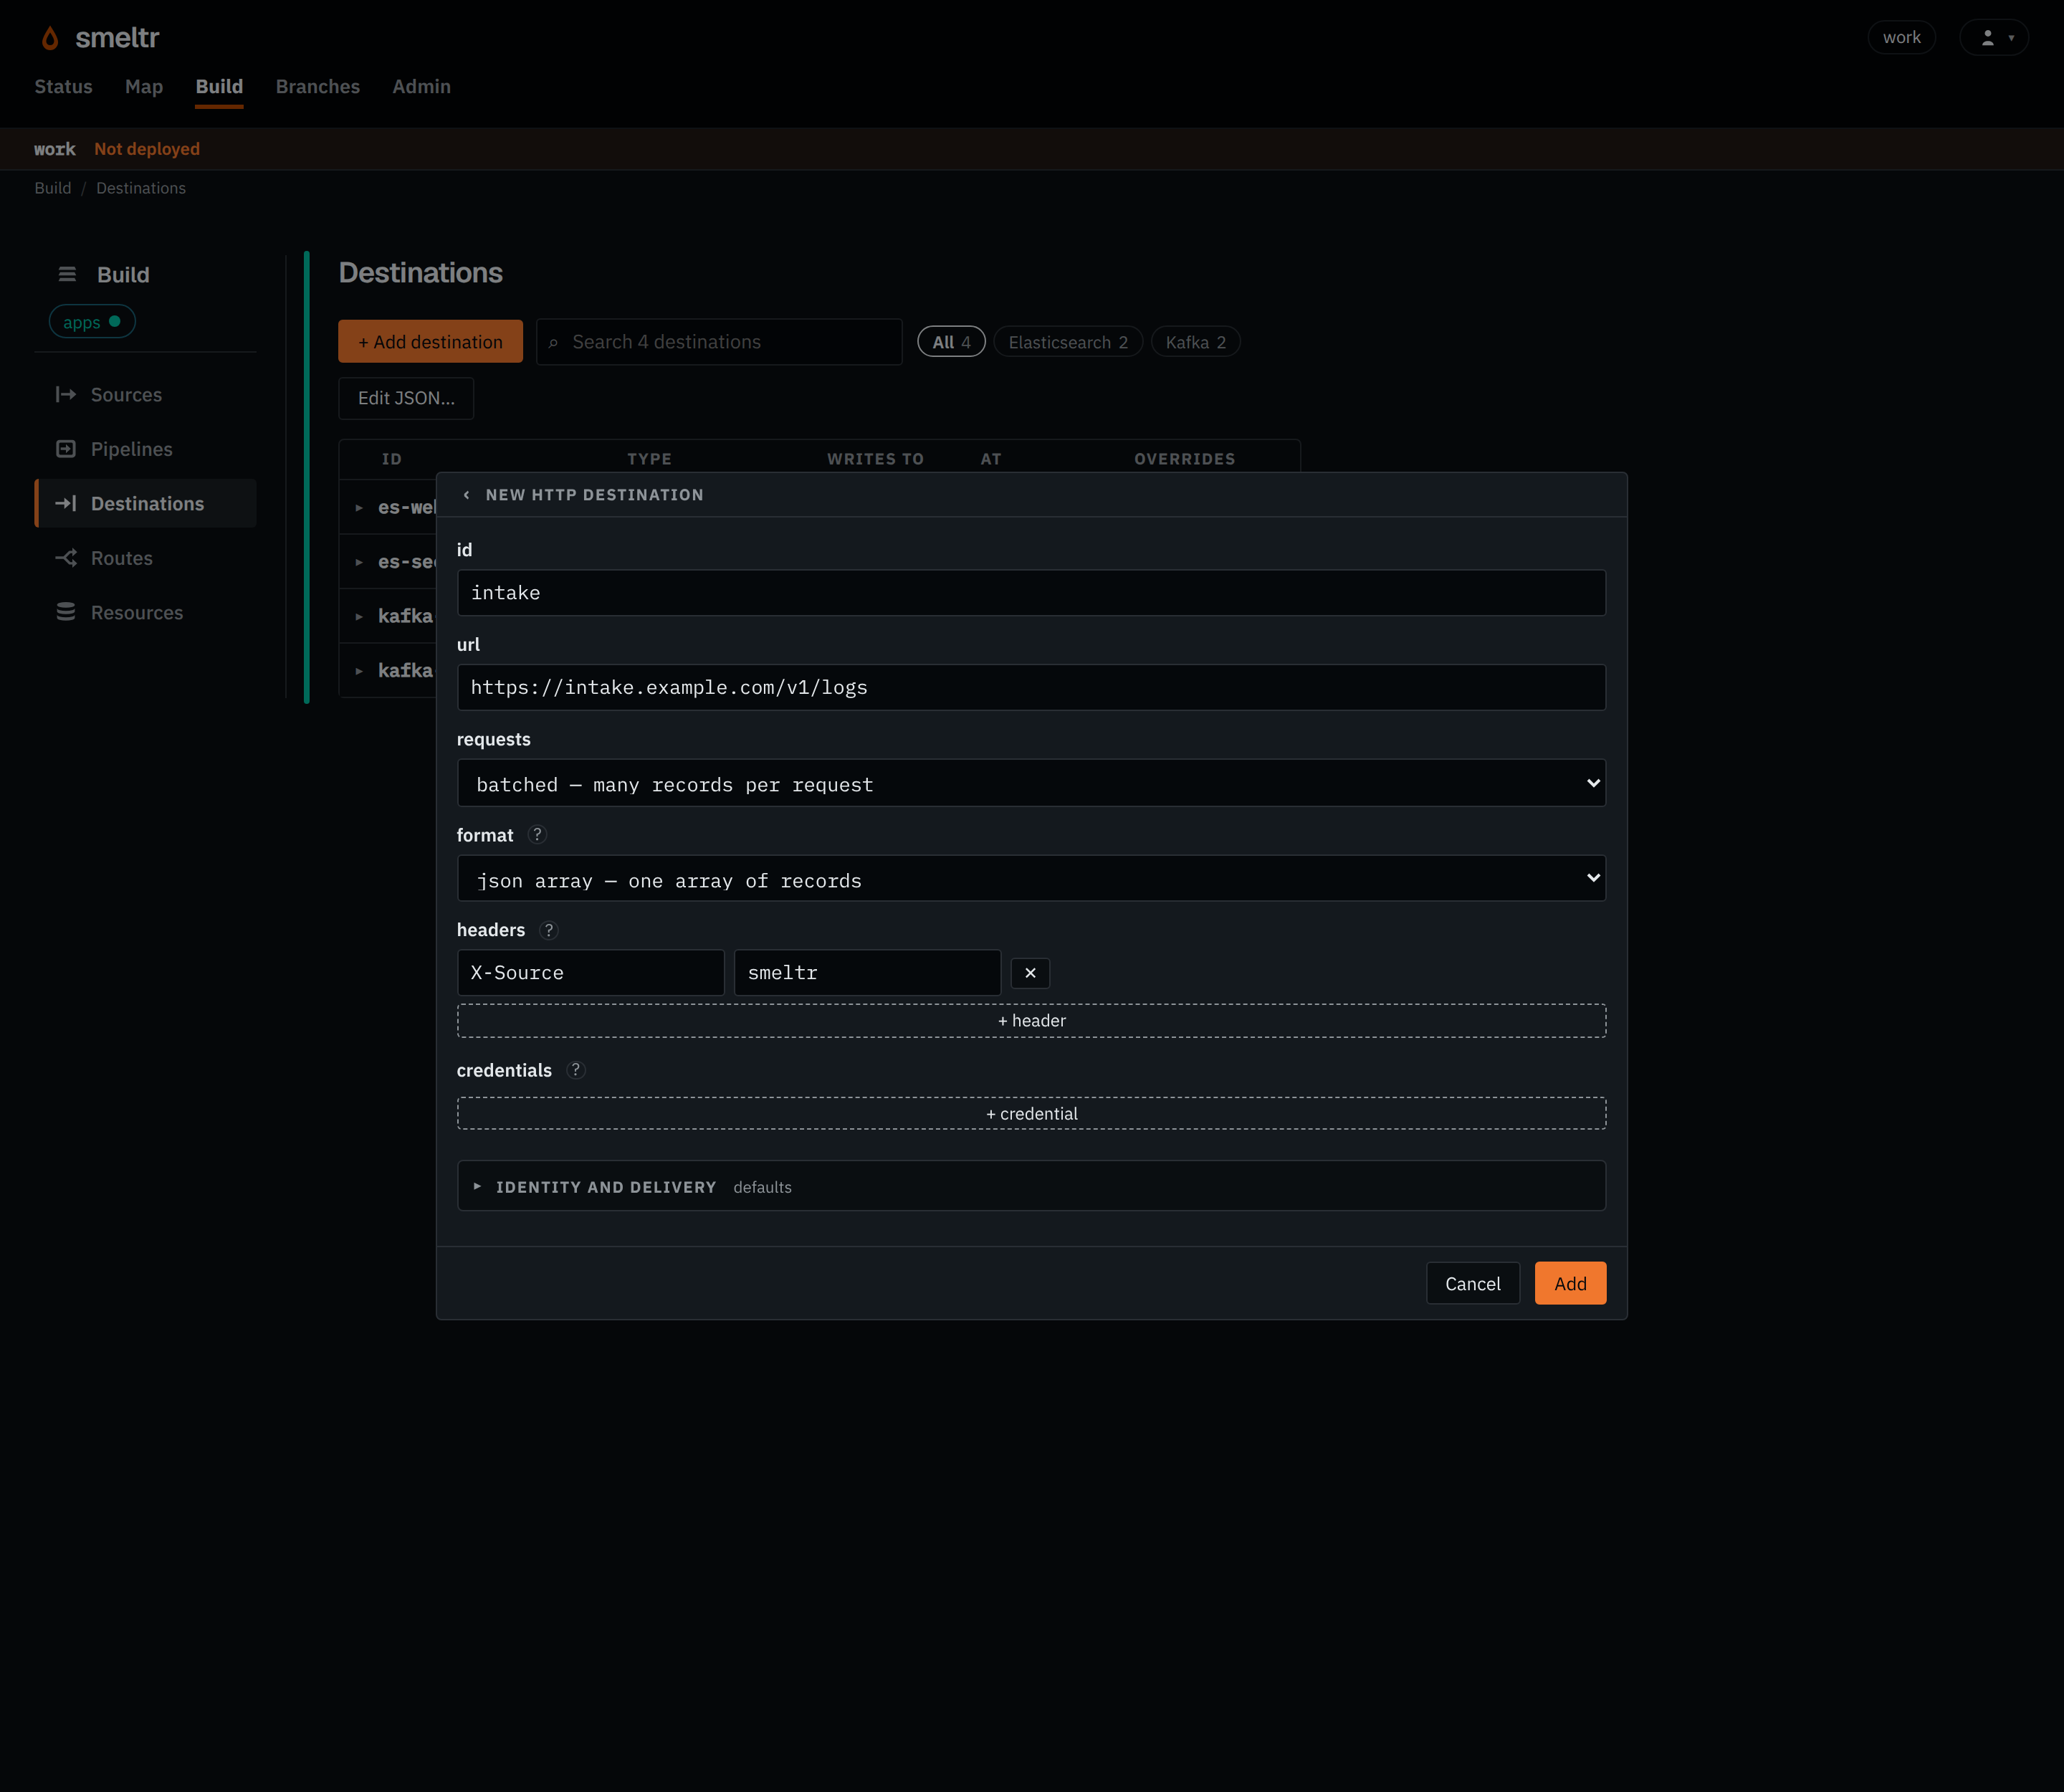Expand Identity and Delivery section
Viewport: 2064px width, 1792px height.
point(1031,1186)
